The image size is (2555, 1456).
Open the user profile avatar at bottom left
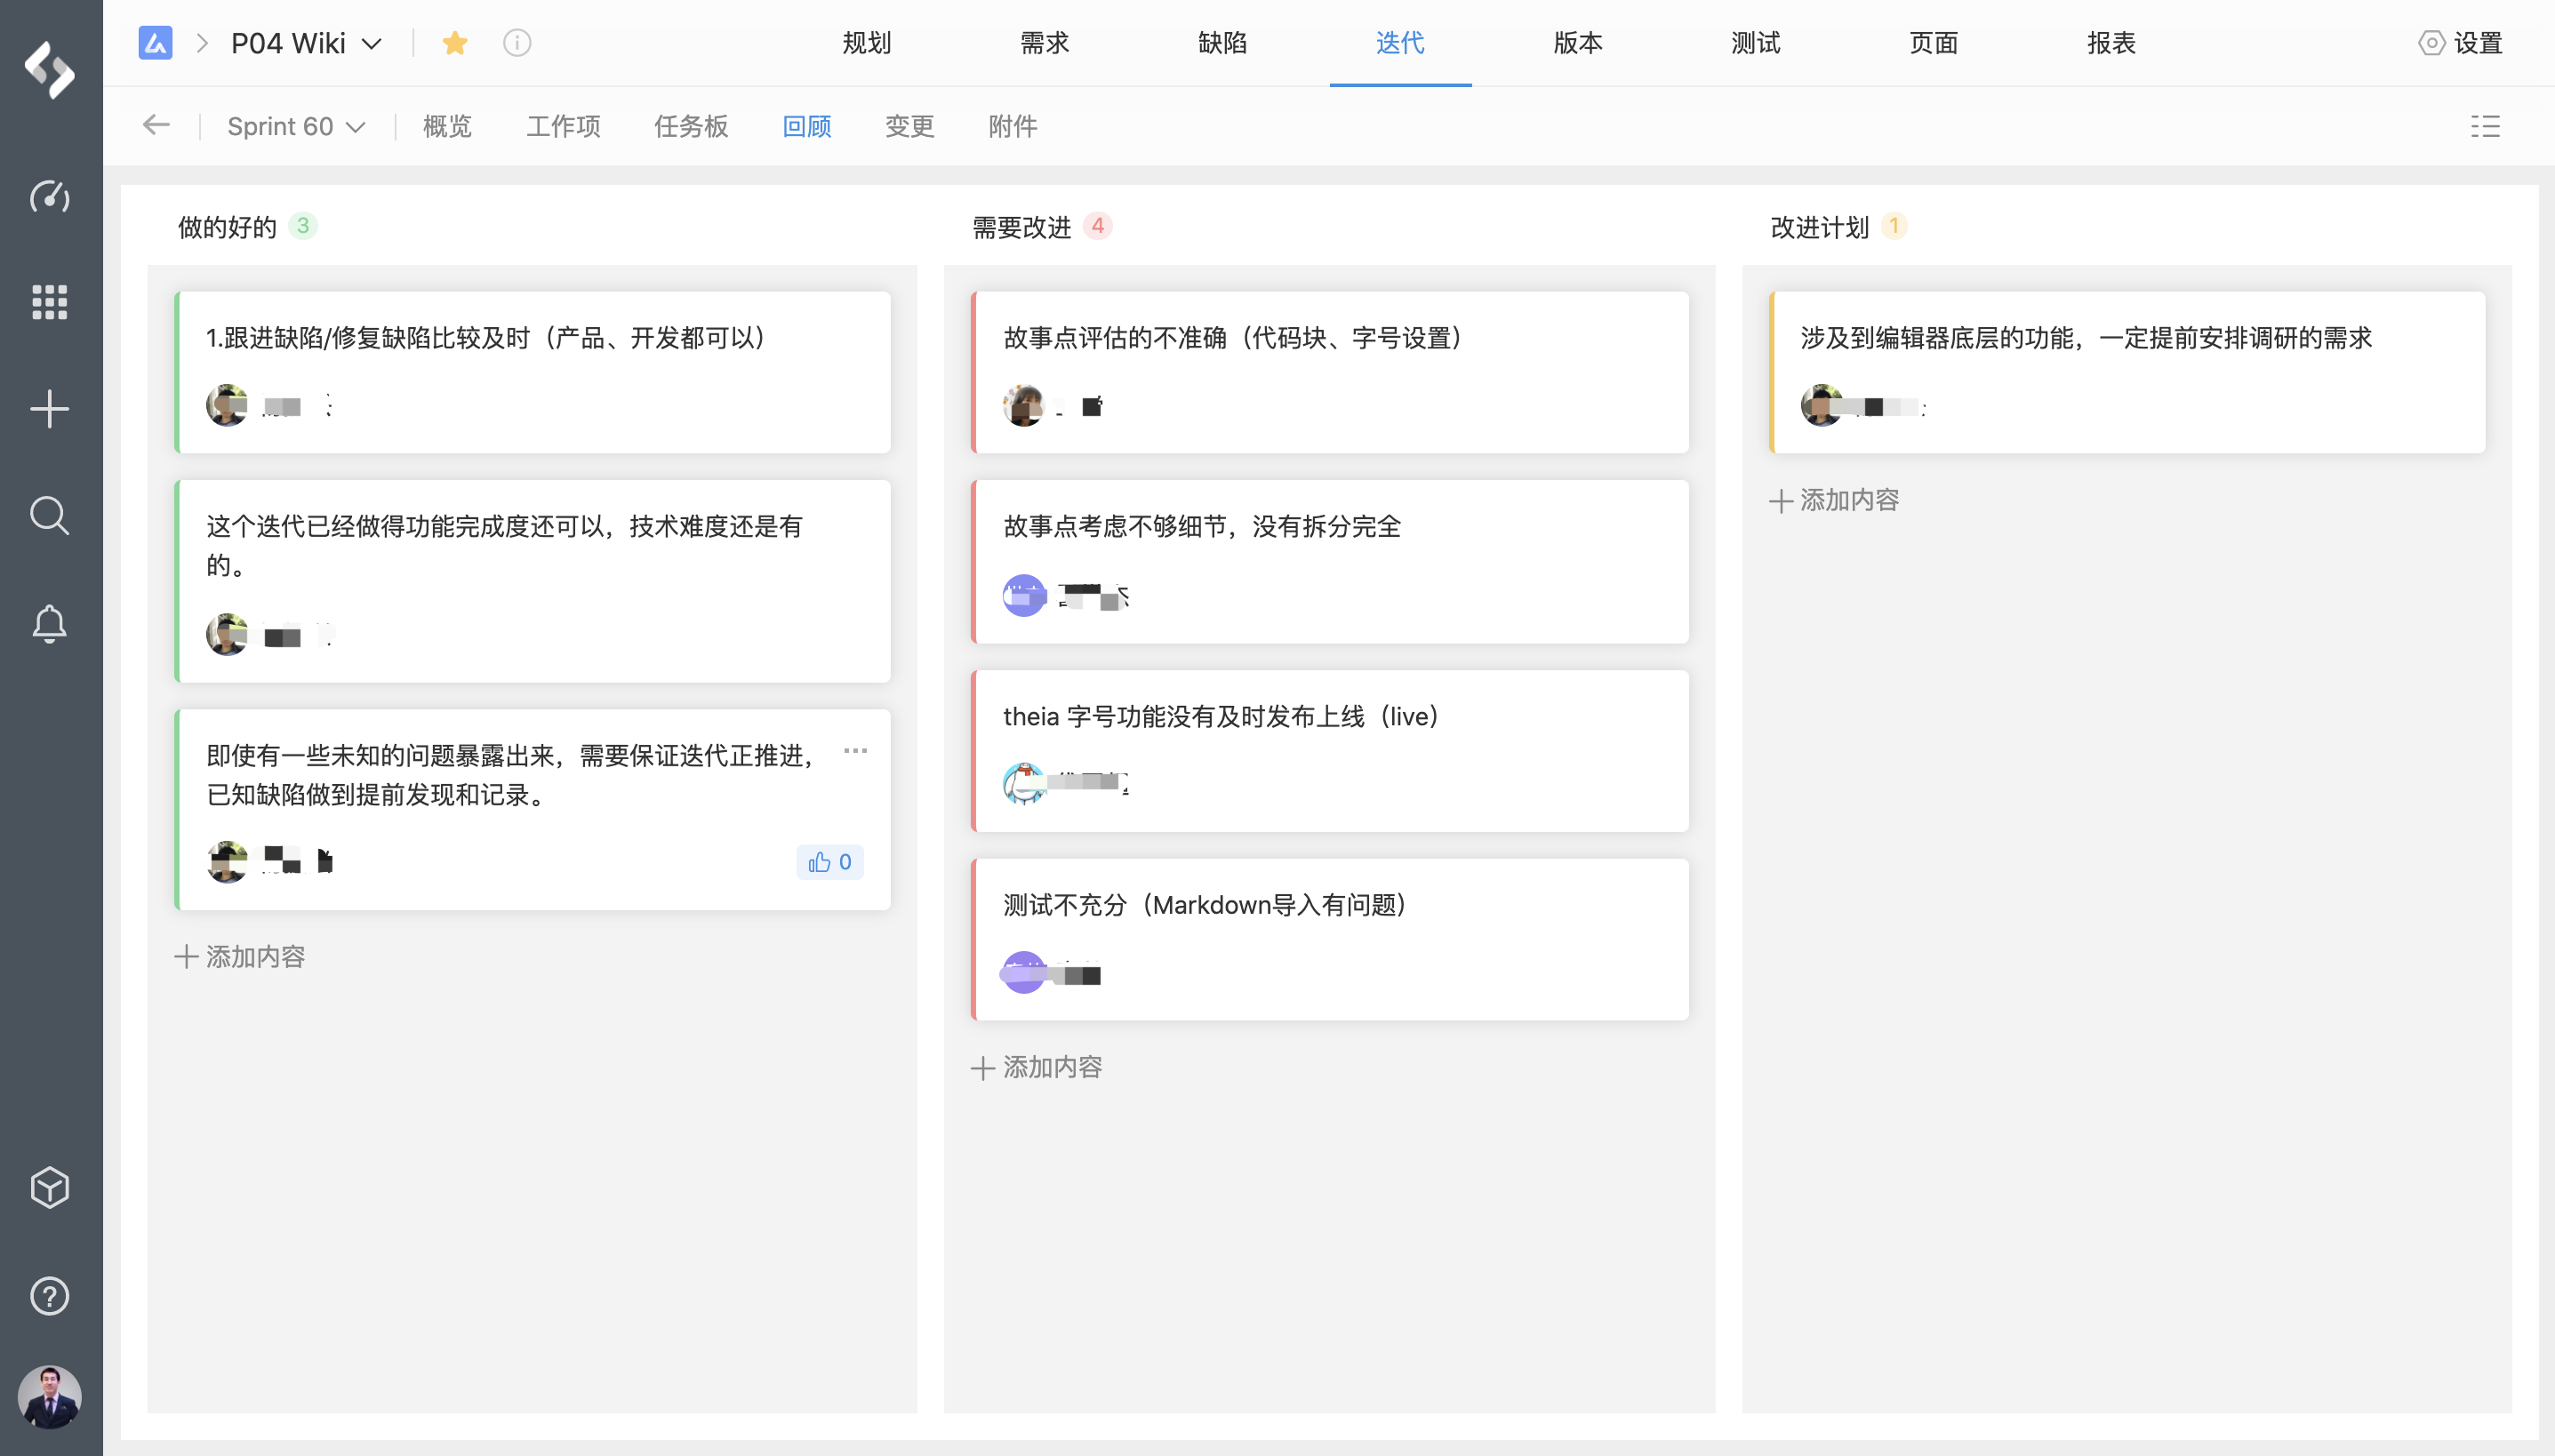click(49, 1396)
